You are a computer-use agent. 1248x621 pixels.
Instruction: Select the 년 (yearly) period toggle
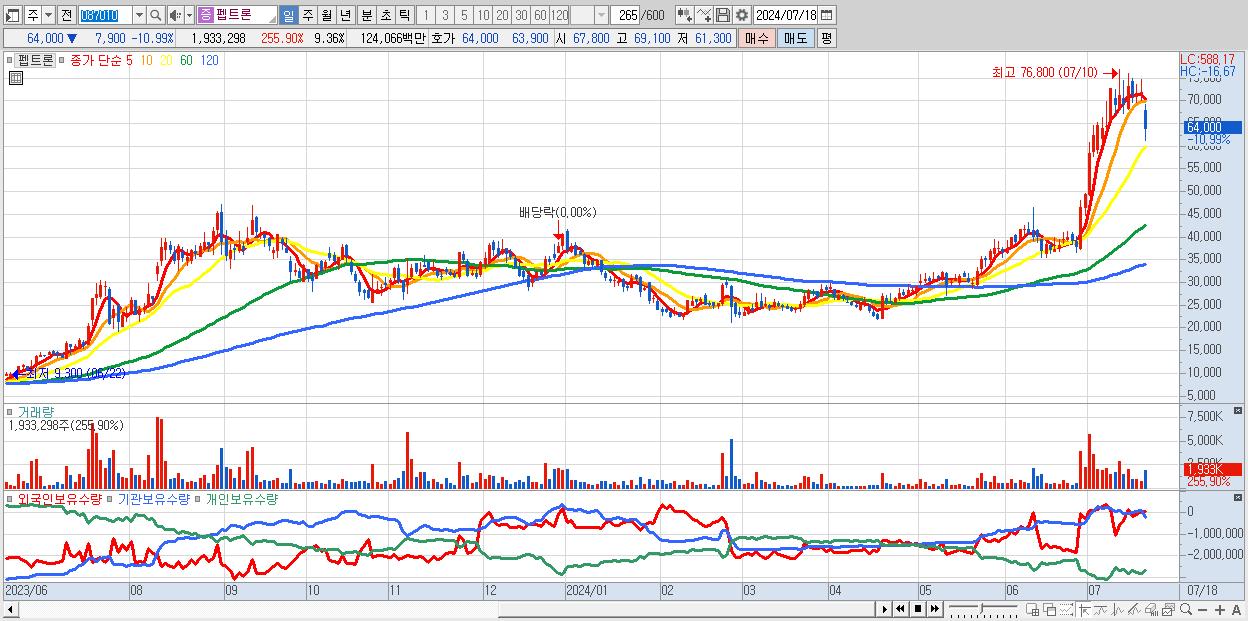click(x=345, y=15)
